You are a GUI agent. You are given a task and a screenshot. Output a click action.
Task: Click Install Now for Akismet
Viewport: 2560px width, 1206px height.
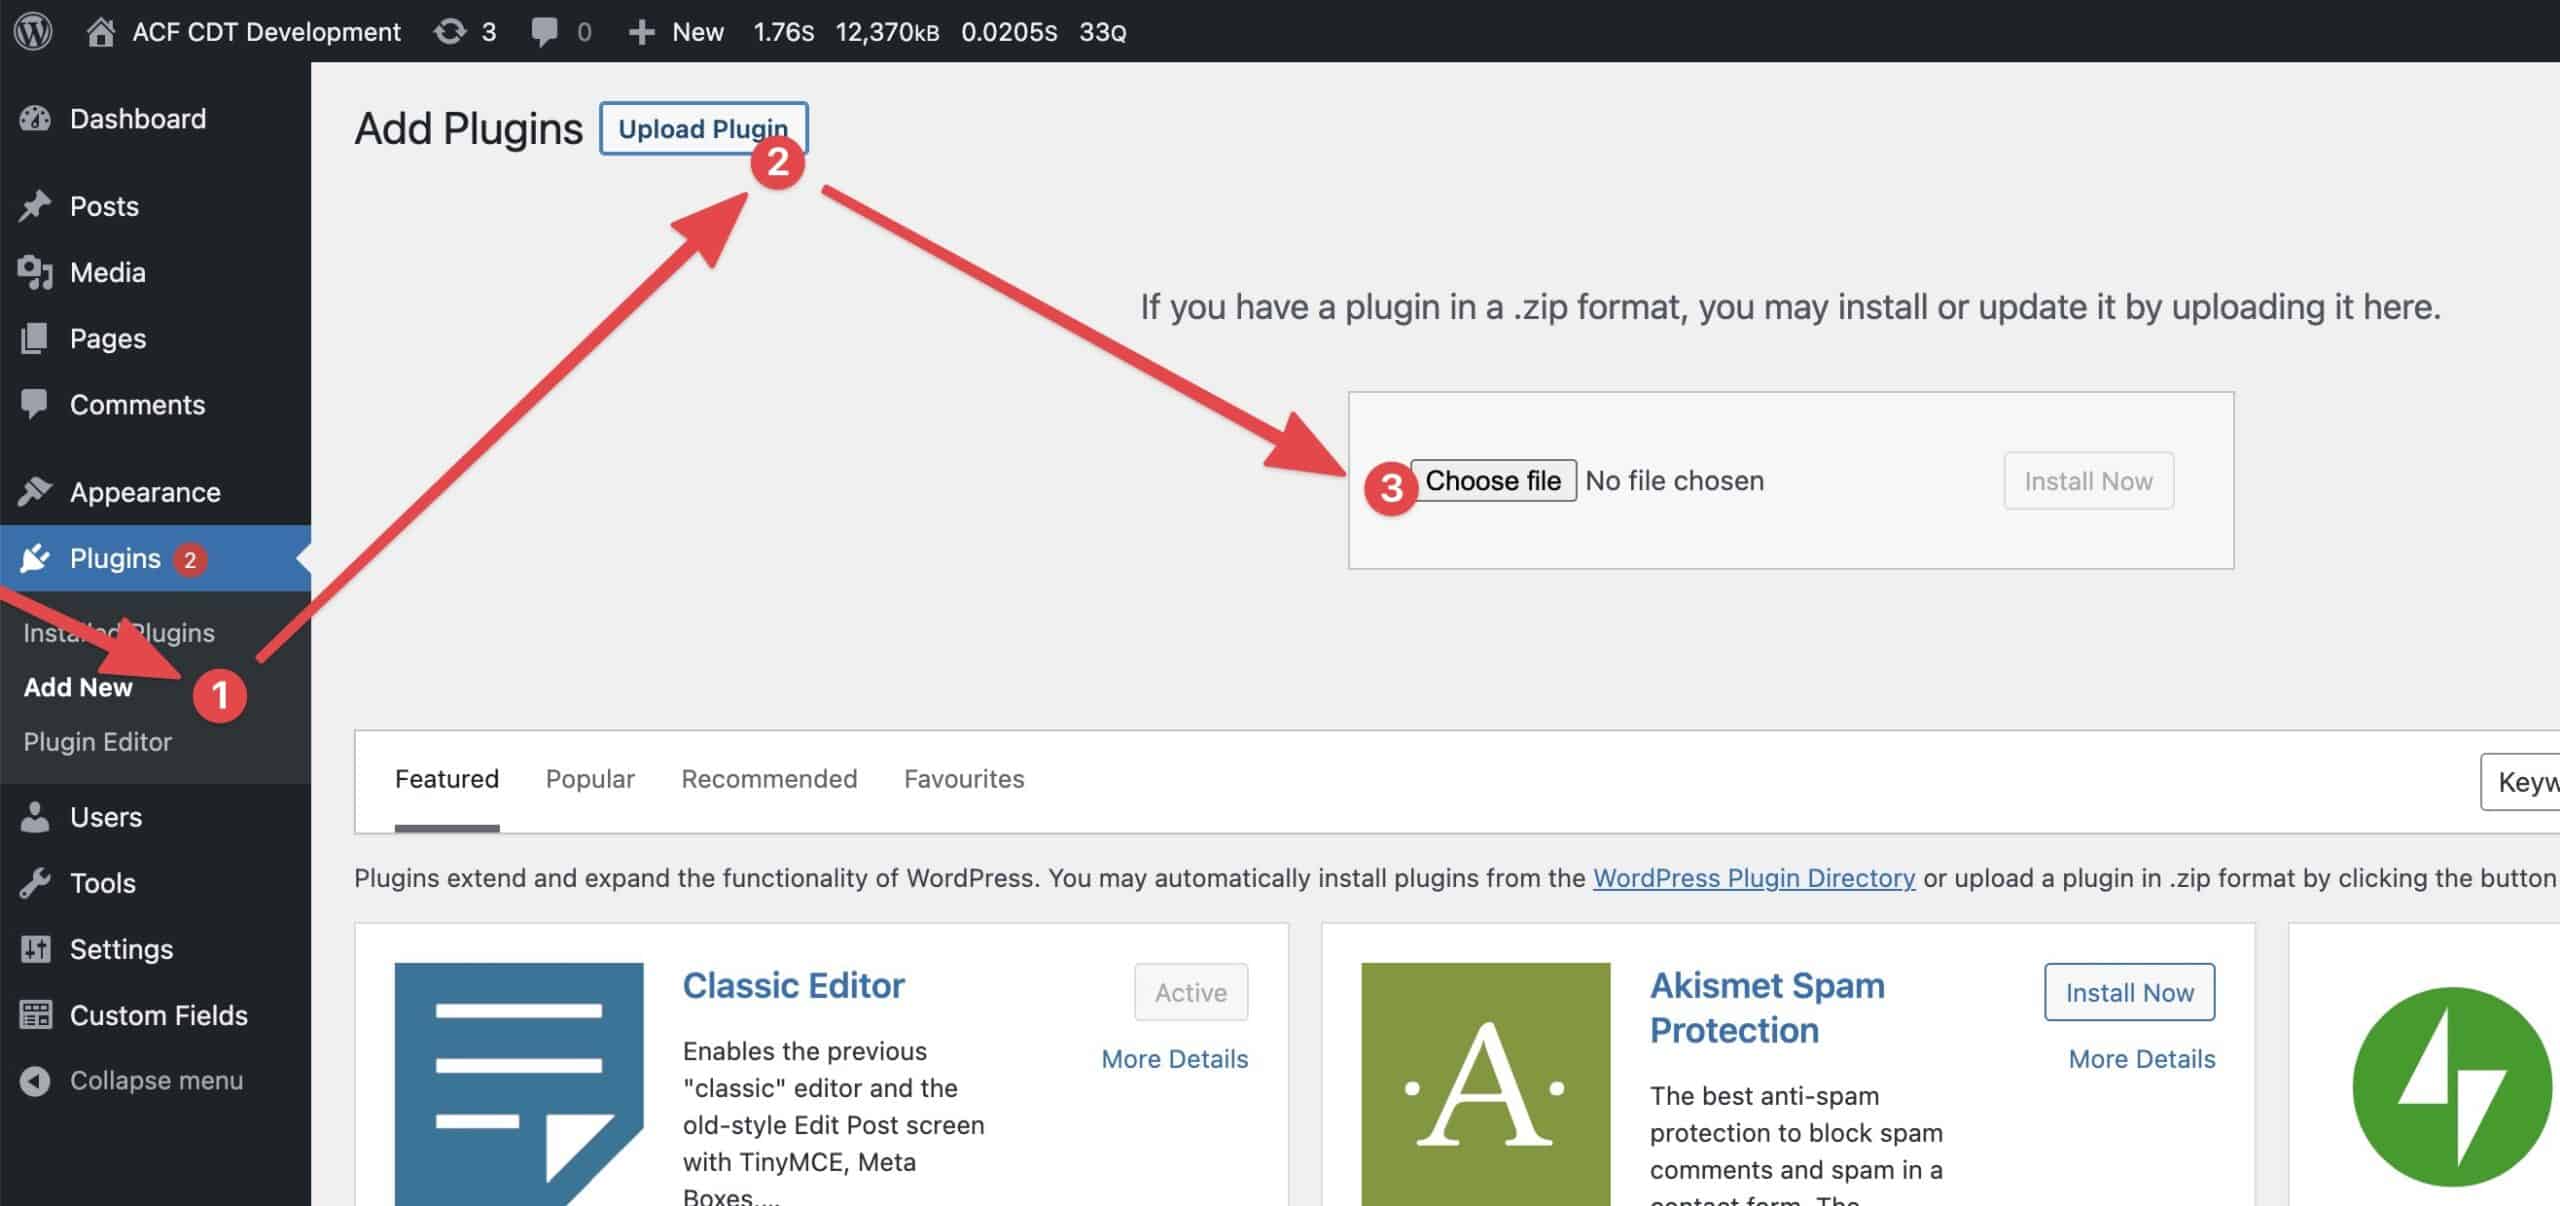click(x=2129, y=992)
